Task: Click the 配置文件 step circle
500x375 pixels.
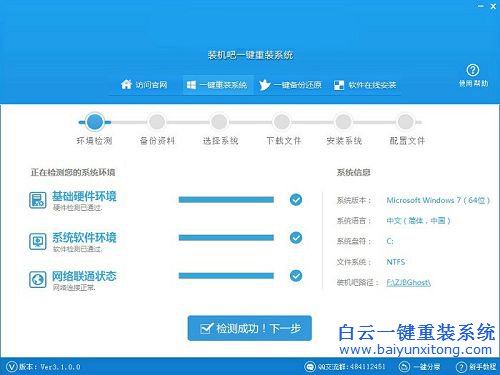Action: point(406,122)
